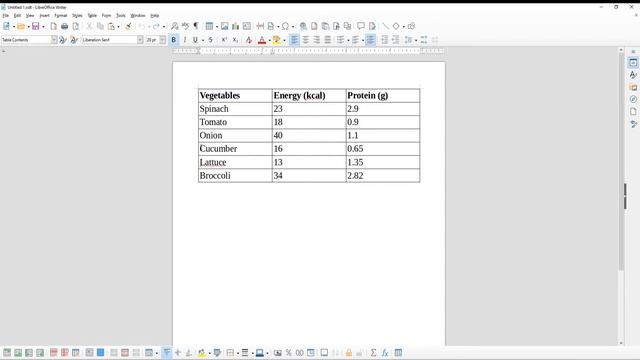Screen dimensions: 640x360
Task: Click the Insert Table icon
Action: click(x=209, y=27)
